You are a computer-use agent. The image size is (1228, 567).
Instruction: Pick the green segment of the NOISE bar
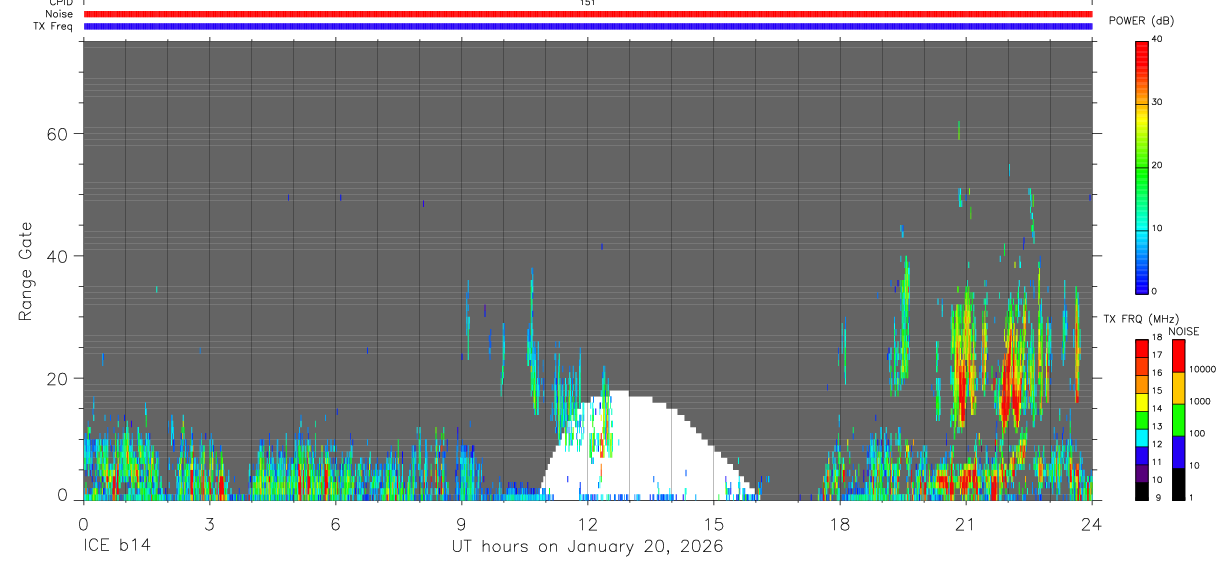1178,419
